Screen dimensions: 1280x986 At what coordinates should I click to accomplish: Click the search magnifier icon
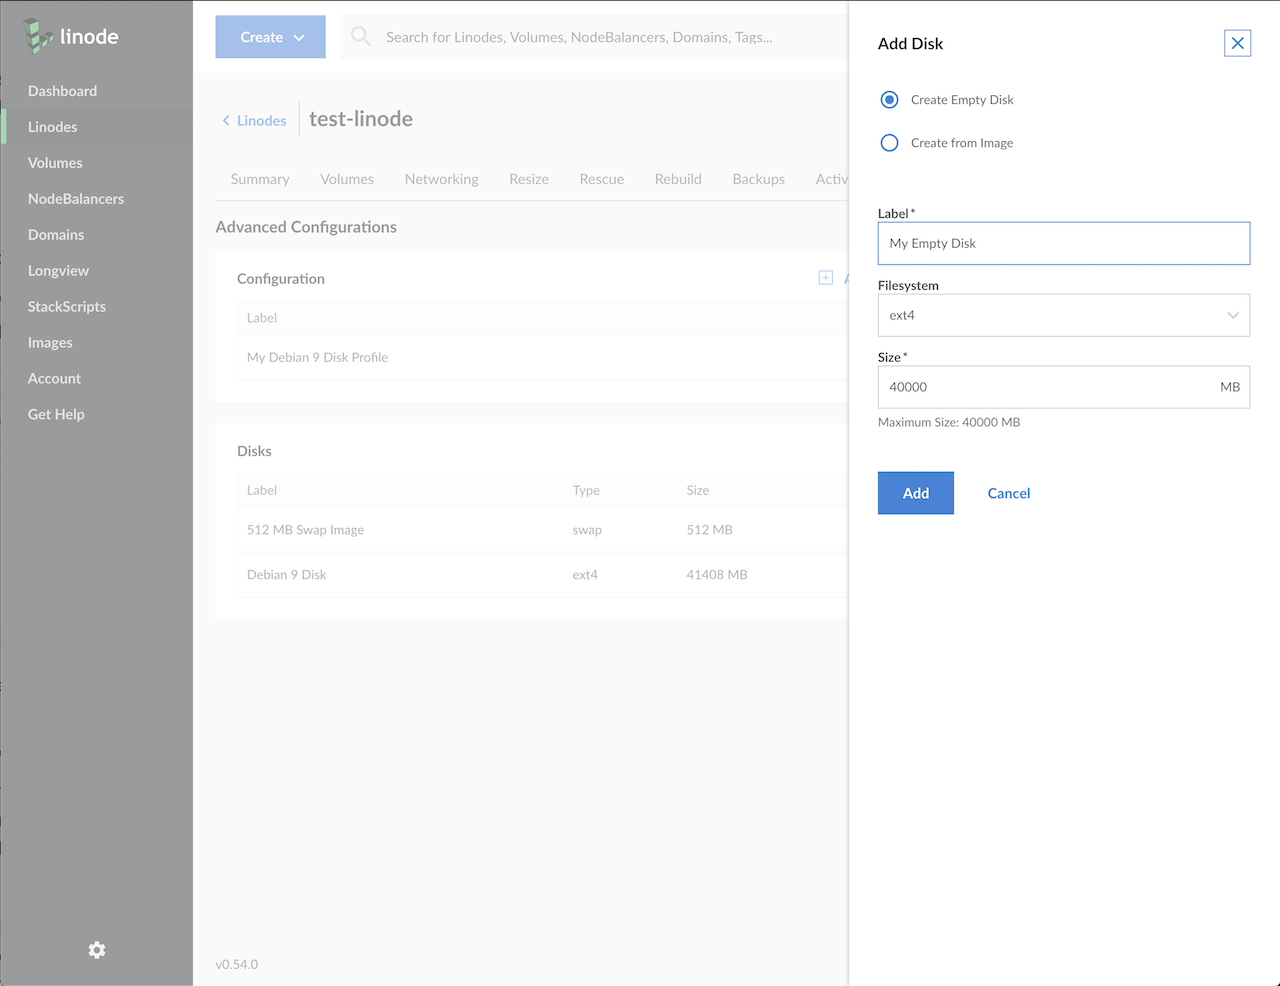pyautogui.click(x=361, y=37)
